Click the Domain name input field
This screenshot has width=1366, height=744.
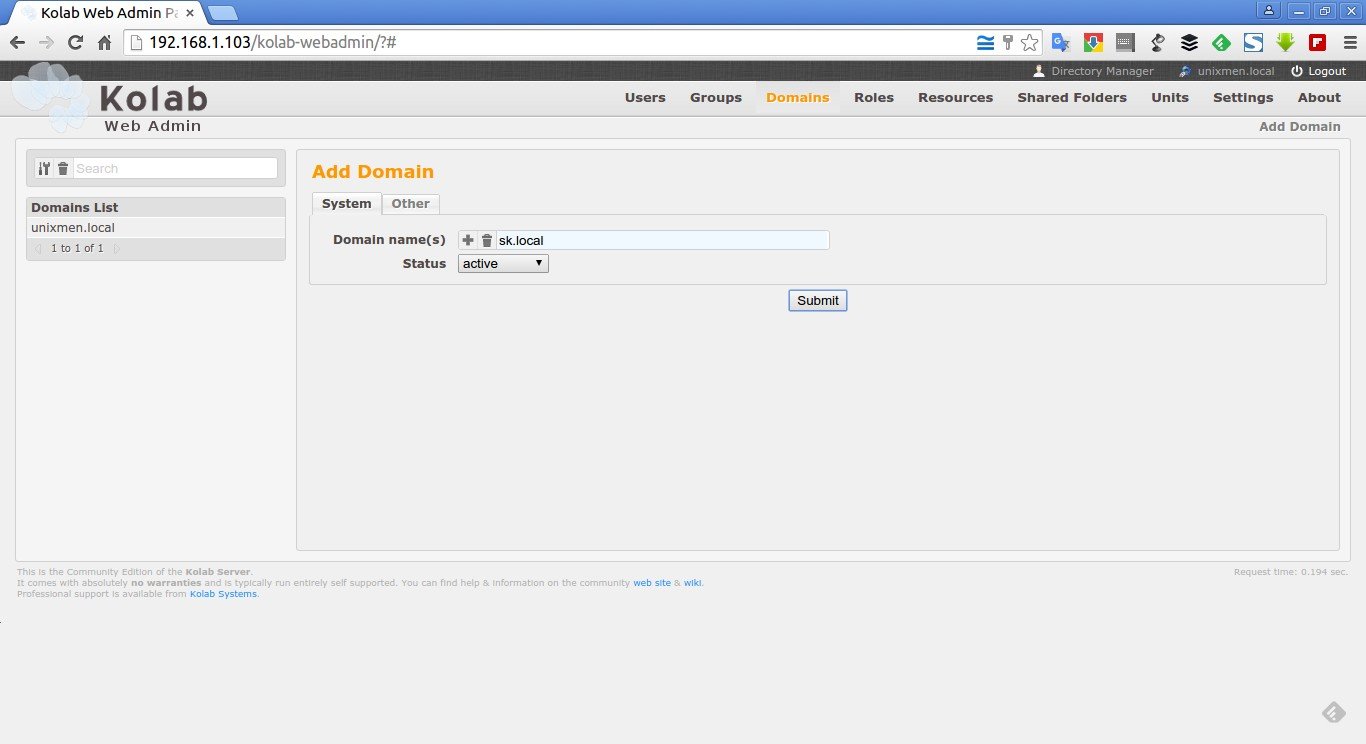click(662, 240)
